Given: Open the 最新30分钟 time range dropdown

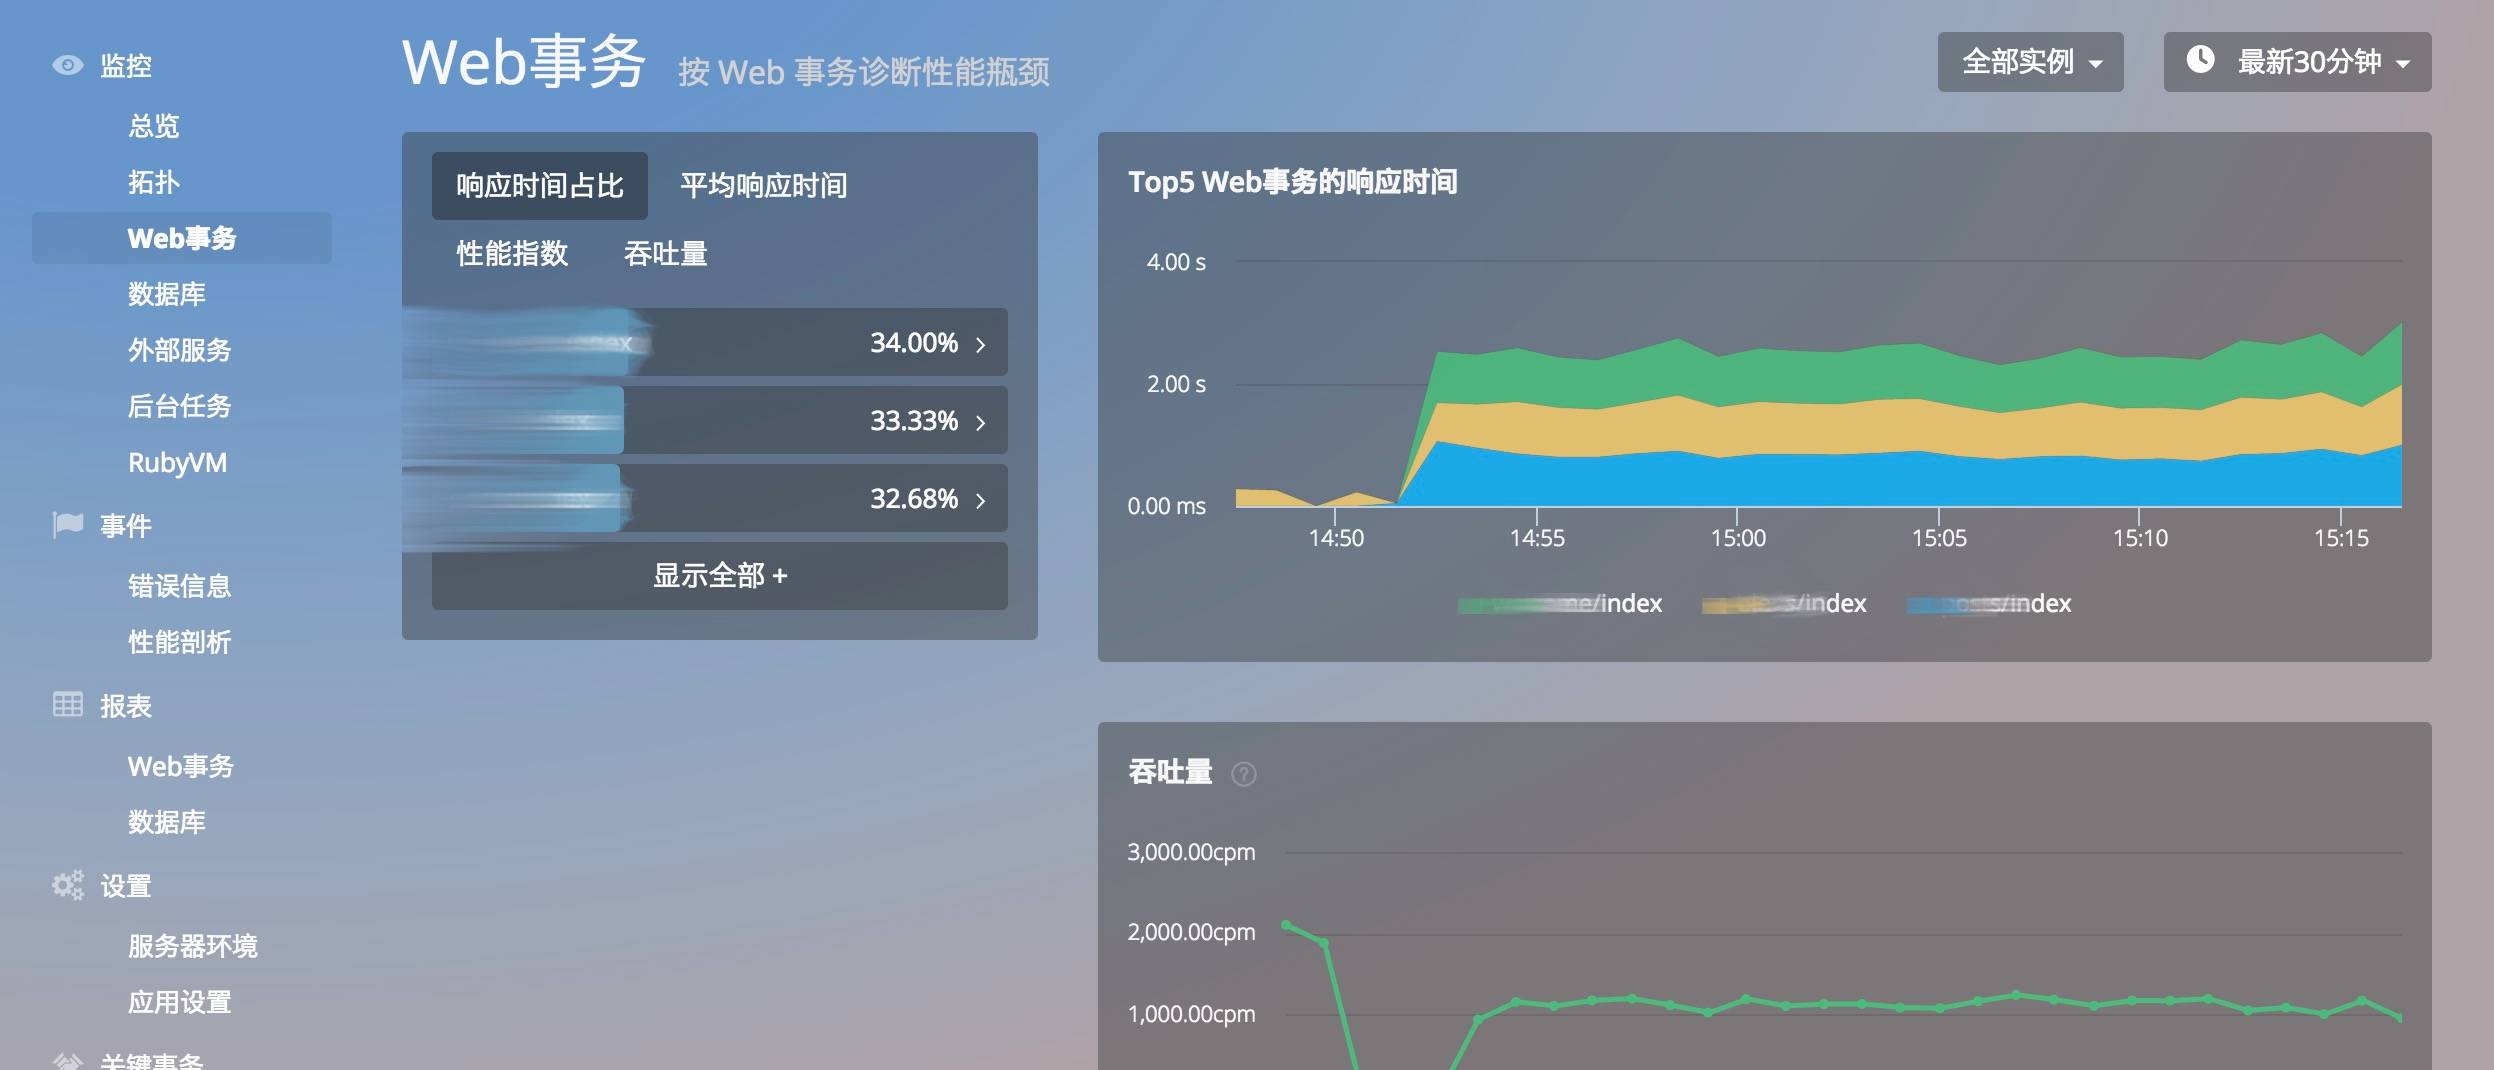Looking at the screenshot, I should click(x=2297, y=62).
